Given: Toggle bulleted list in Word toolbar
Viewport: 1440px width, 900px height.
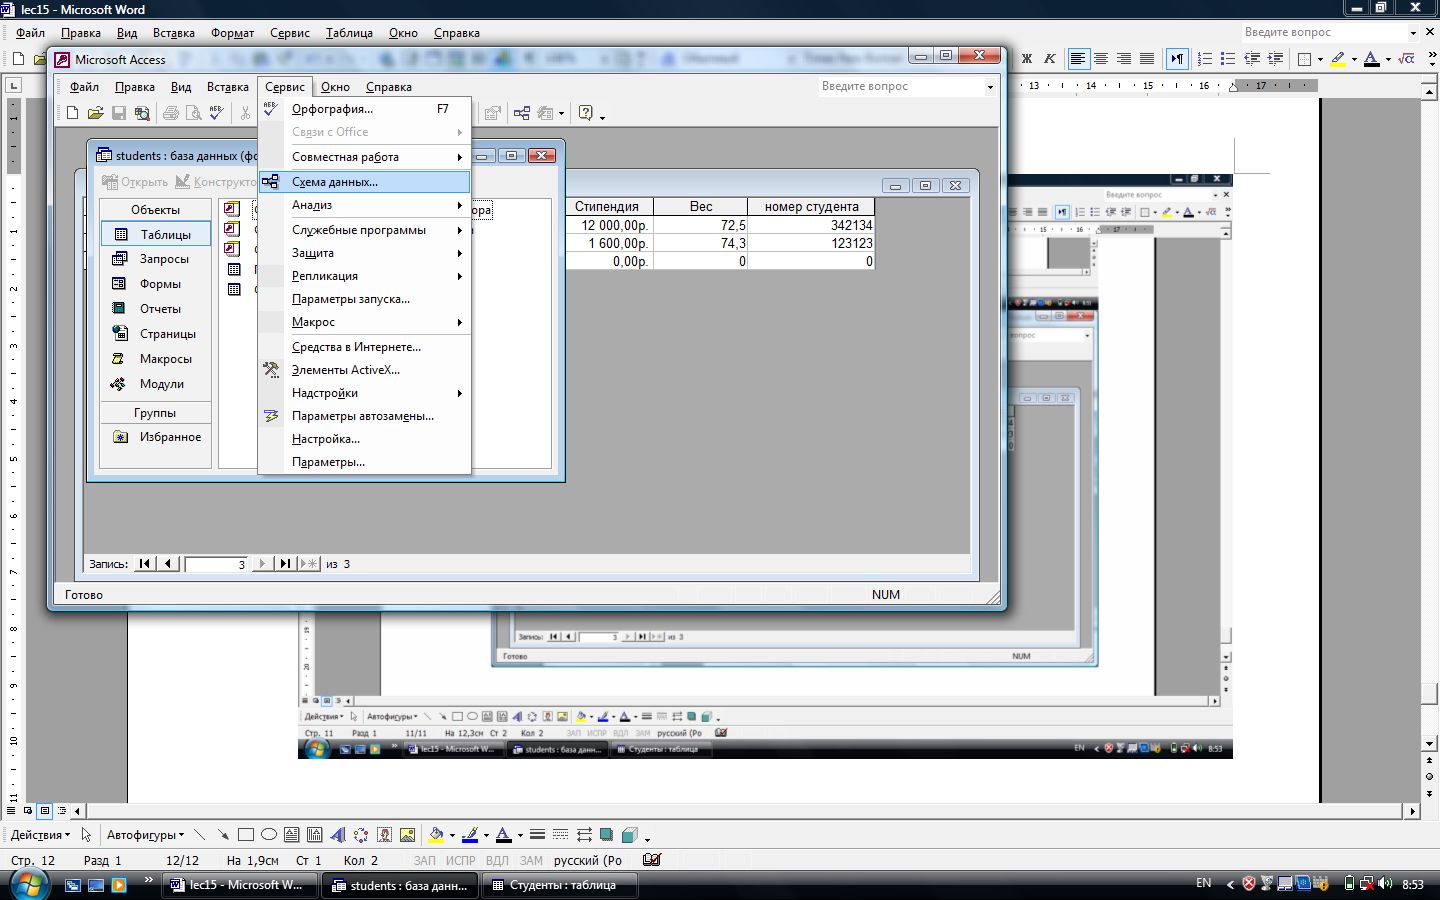Looking at the screenshot, I should click(1228, 59).
